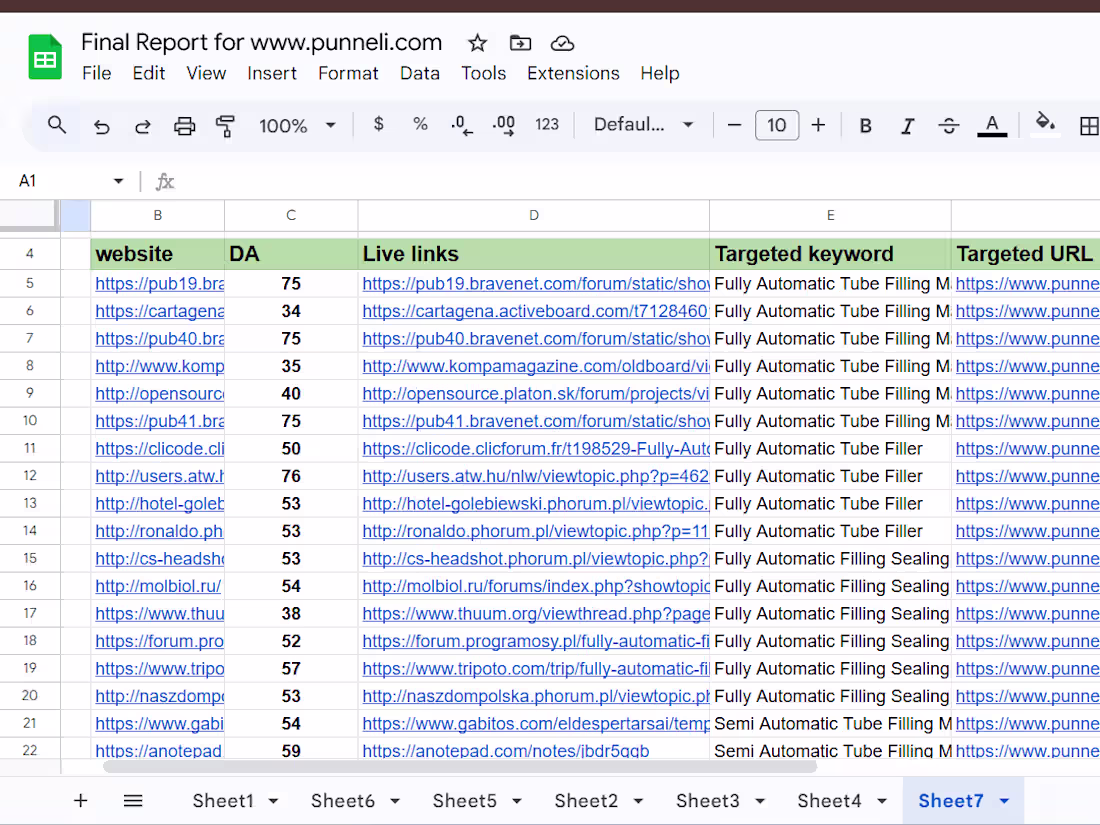Open the molbiol.ru website link
The image size is (1100, 825).
click(x=158, y=586)
